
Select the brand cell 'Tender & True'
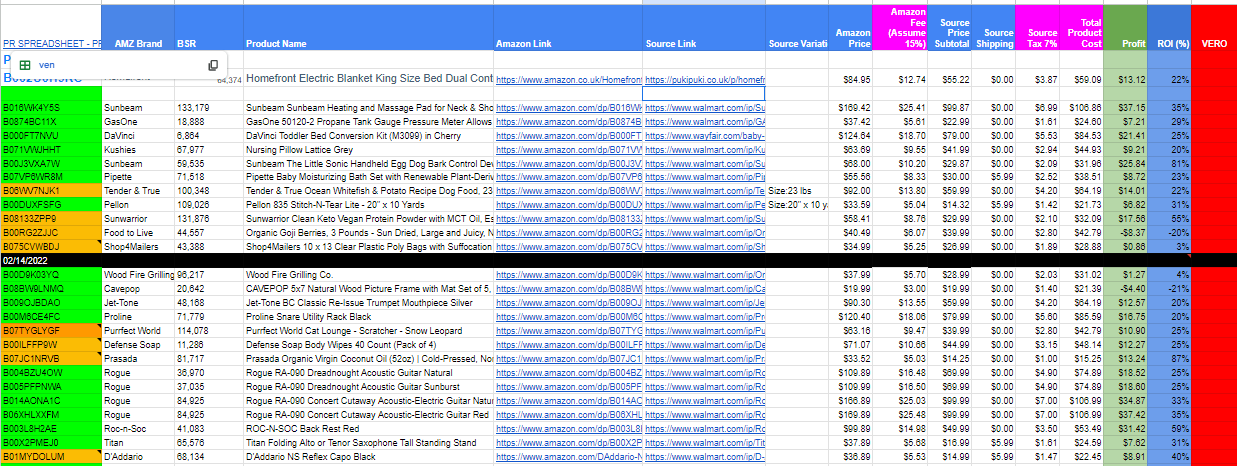138,189
